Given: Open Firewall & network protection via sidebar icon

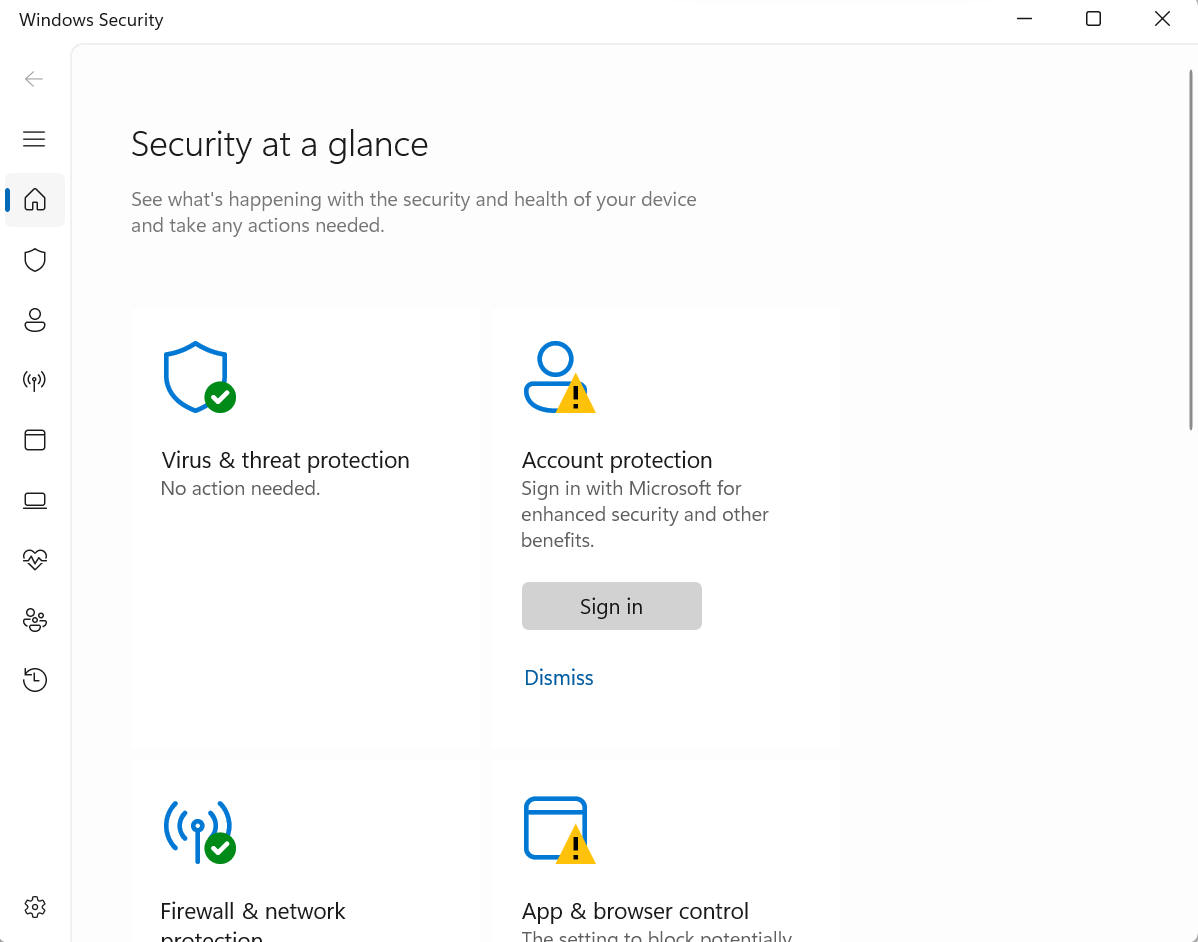Looking at the screenshot, I should click(x=34, y=380).
